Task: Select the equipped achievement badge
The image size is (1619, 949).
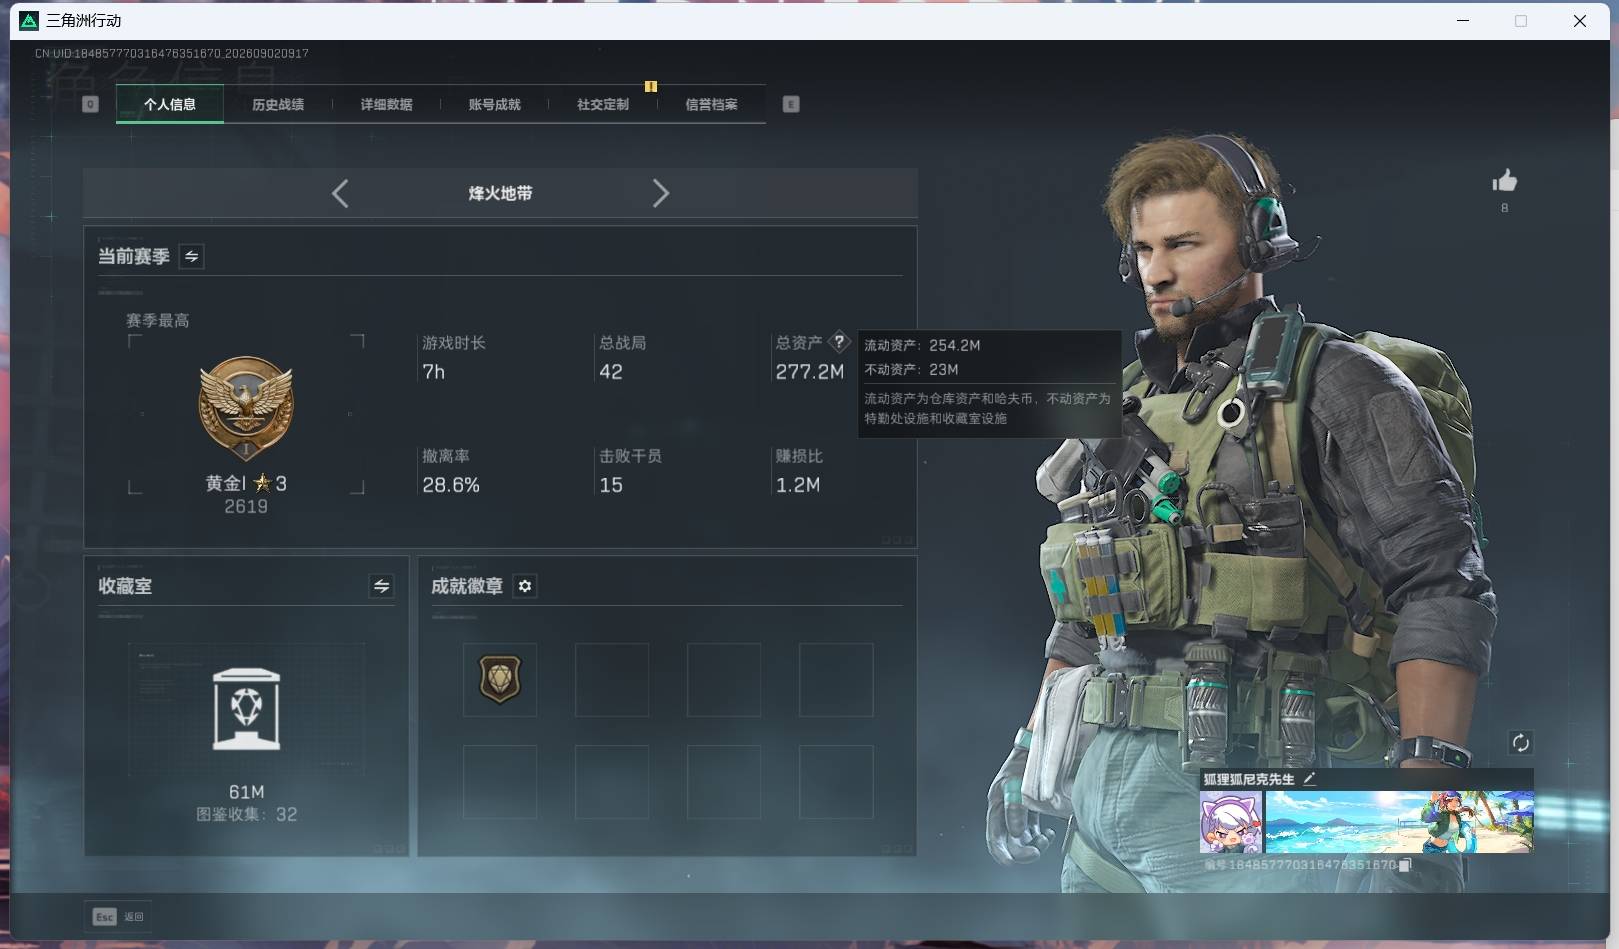Action: (x=500, y=680)
